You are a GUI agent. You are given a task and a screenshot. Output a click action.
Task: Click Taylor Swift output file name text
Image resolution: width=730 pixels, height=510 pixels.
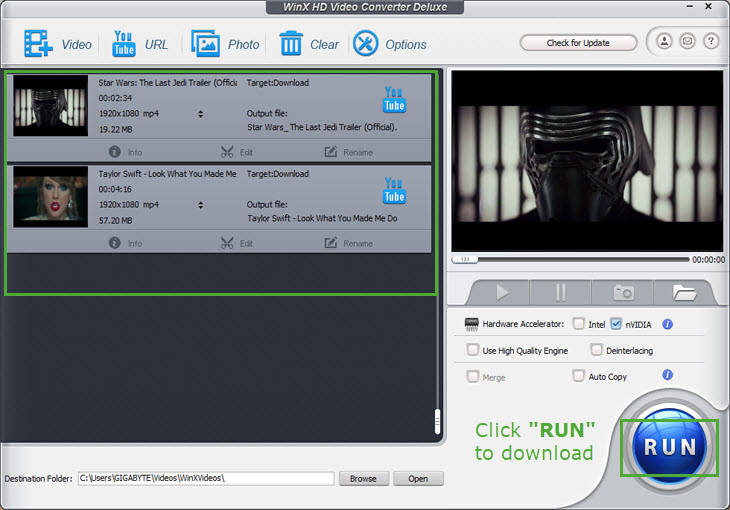click(322, 218)
